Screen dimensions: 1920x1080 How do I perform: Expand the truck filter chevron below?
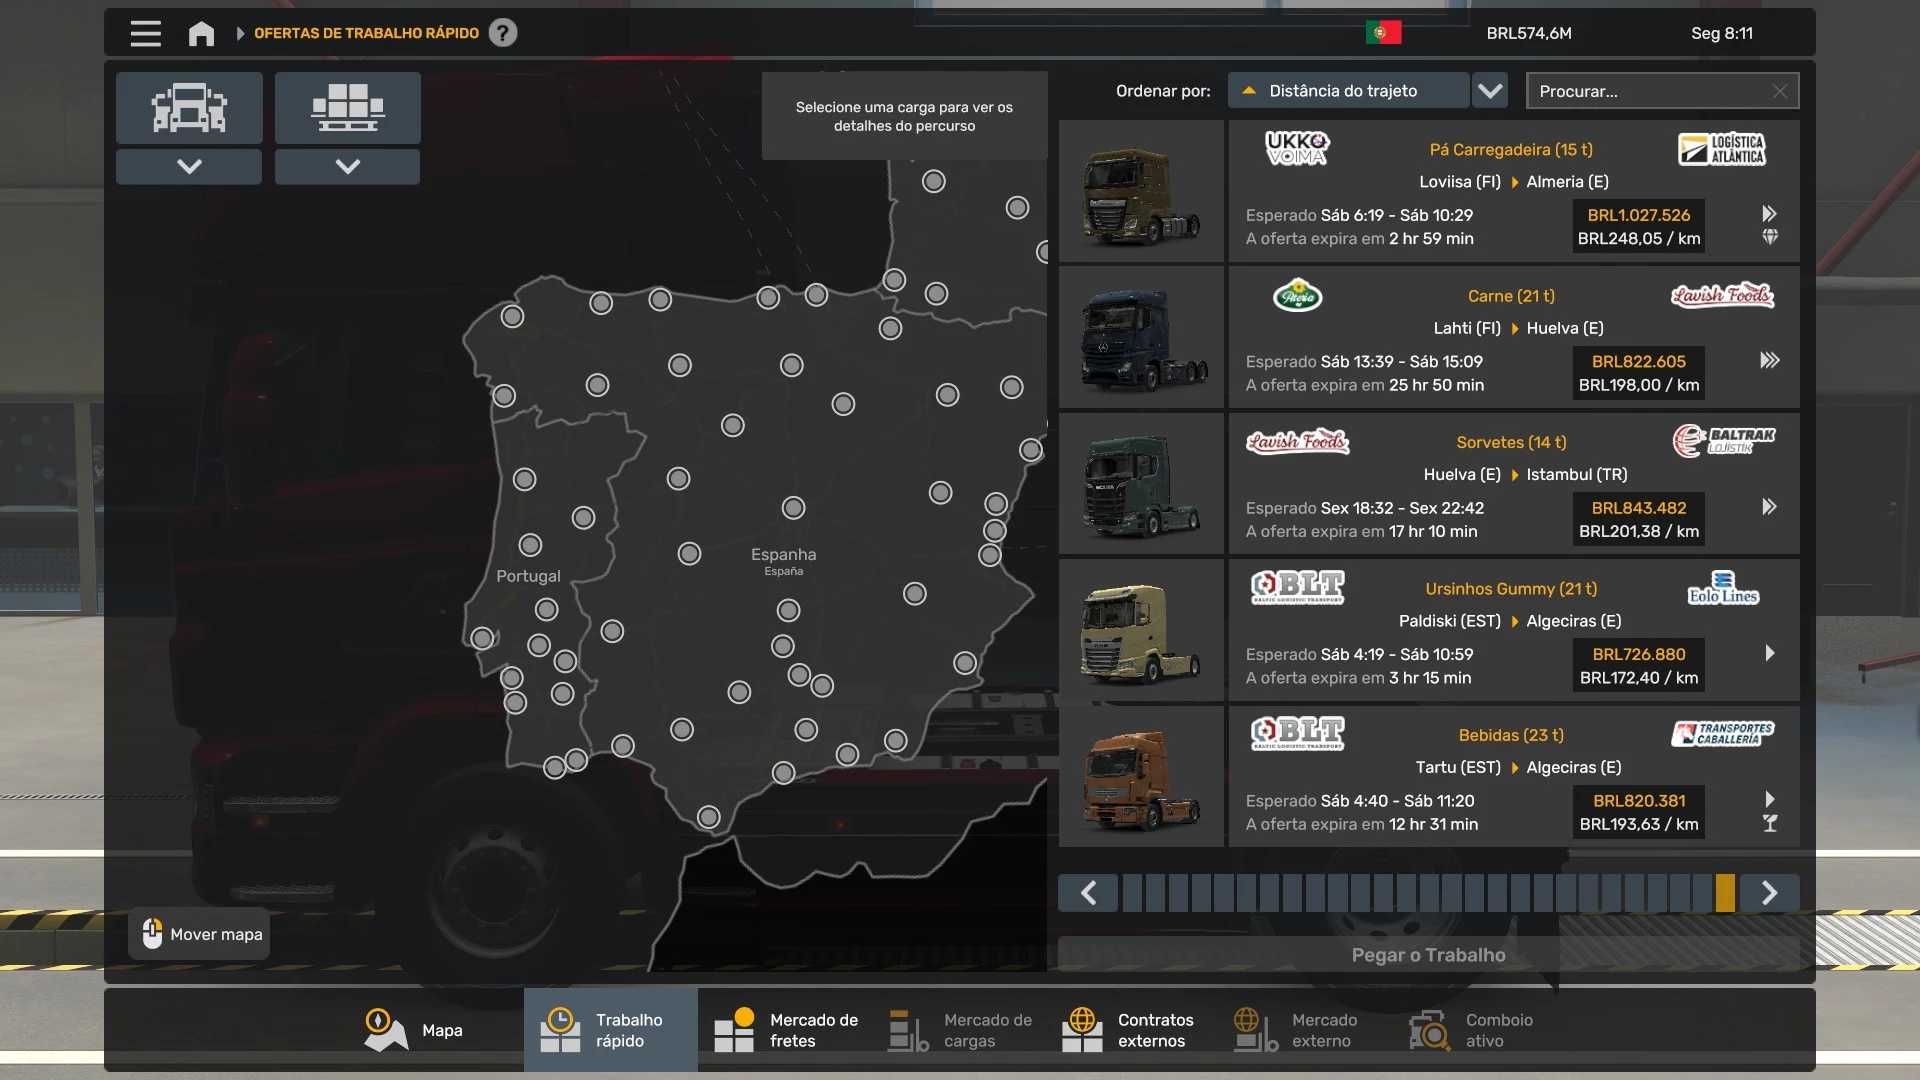(x=189, y=166)
